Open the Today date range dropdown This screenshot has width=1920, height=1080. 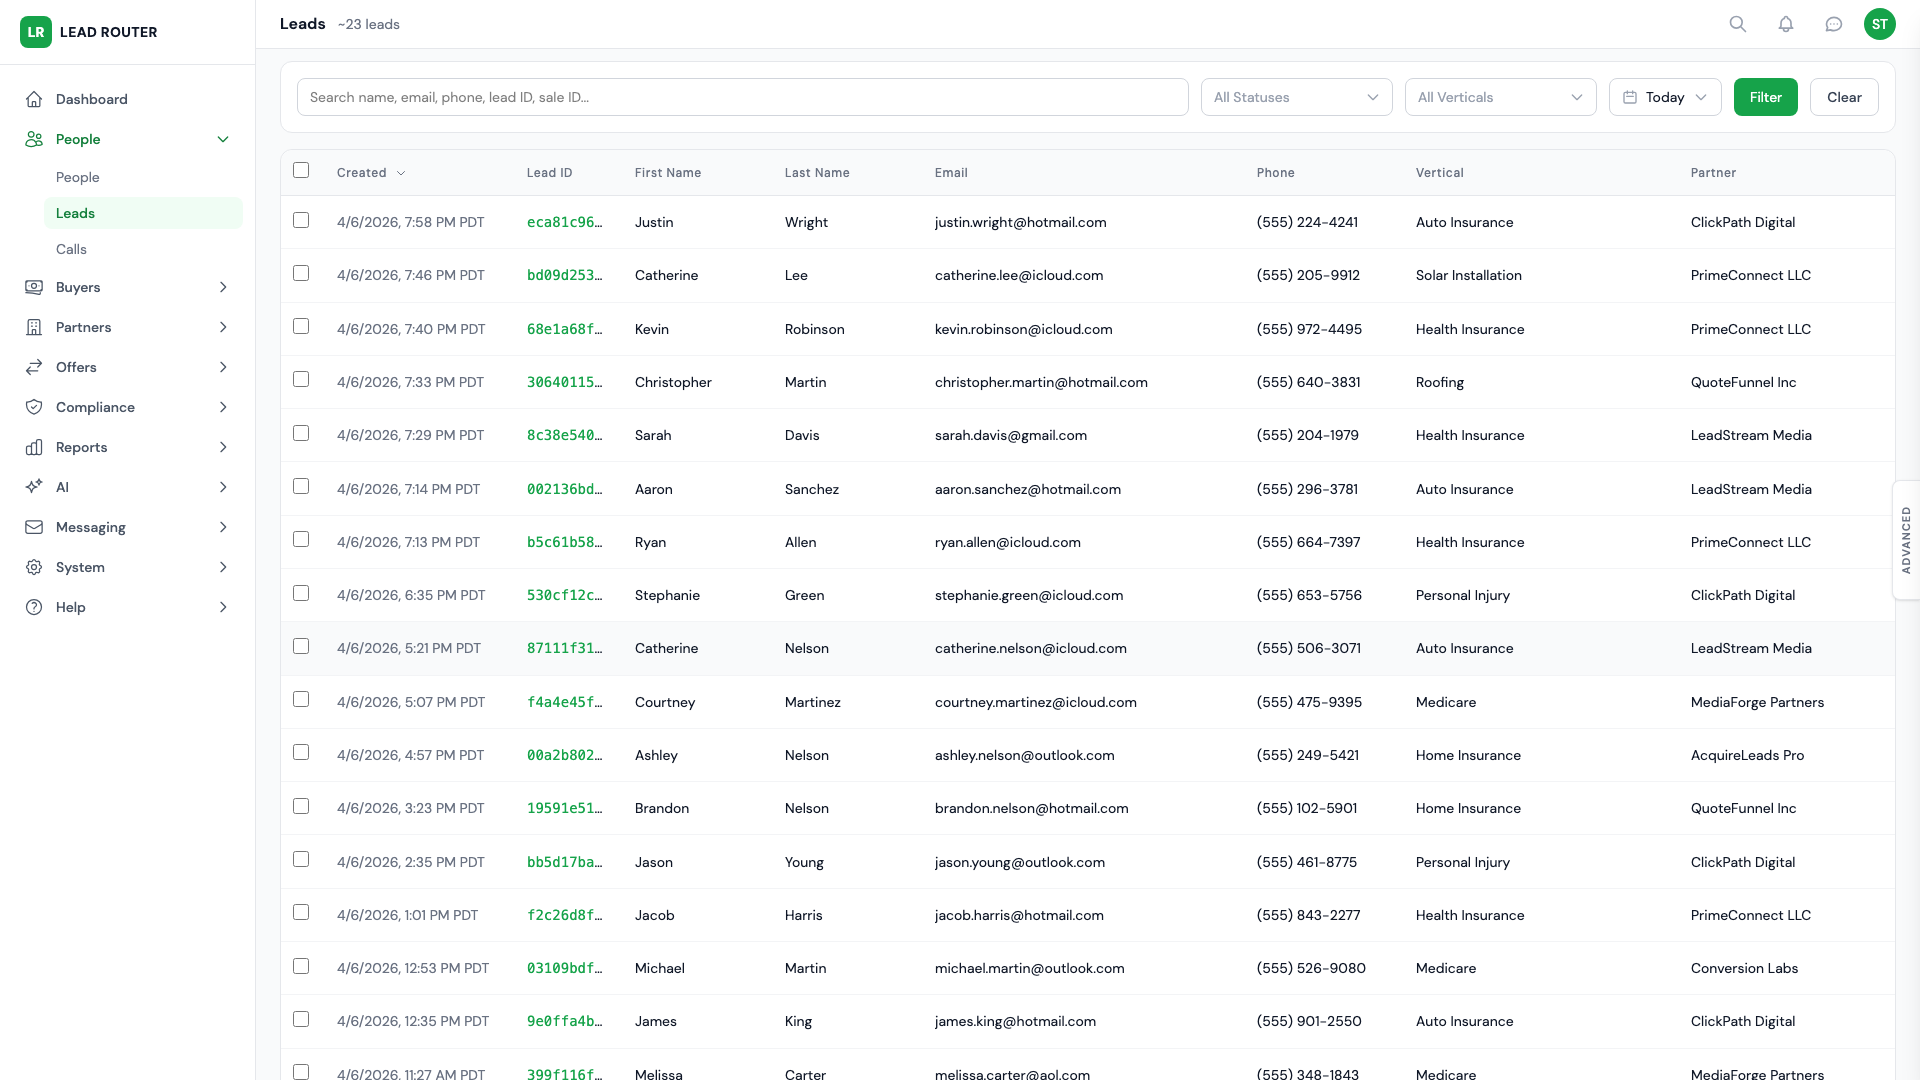click(x=1664, y=97)
